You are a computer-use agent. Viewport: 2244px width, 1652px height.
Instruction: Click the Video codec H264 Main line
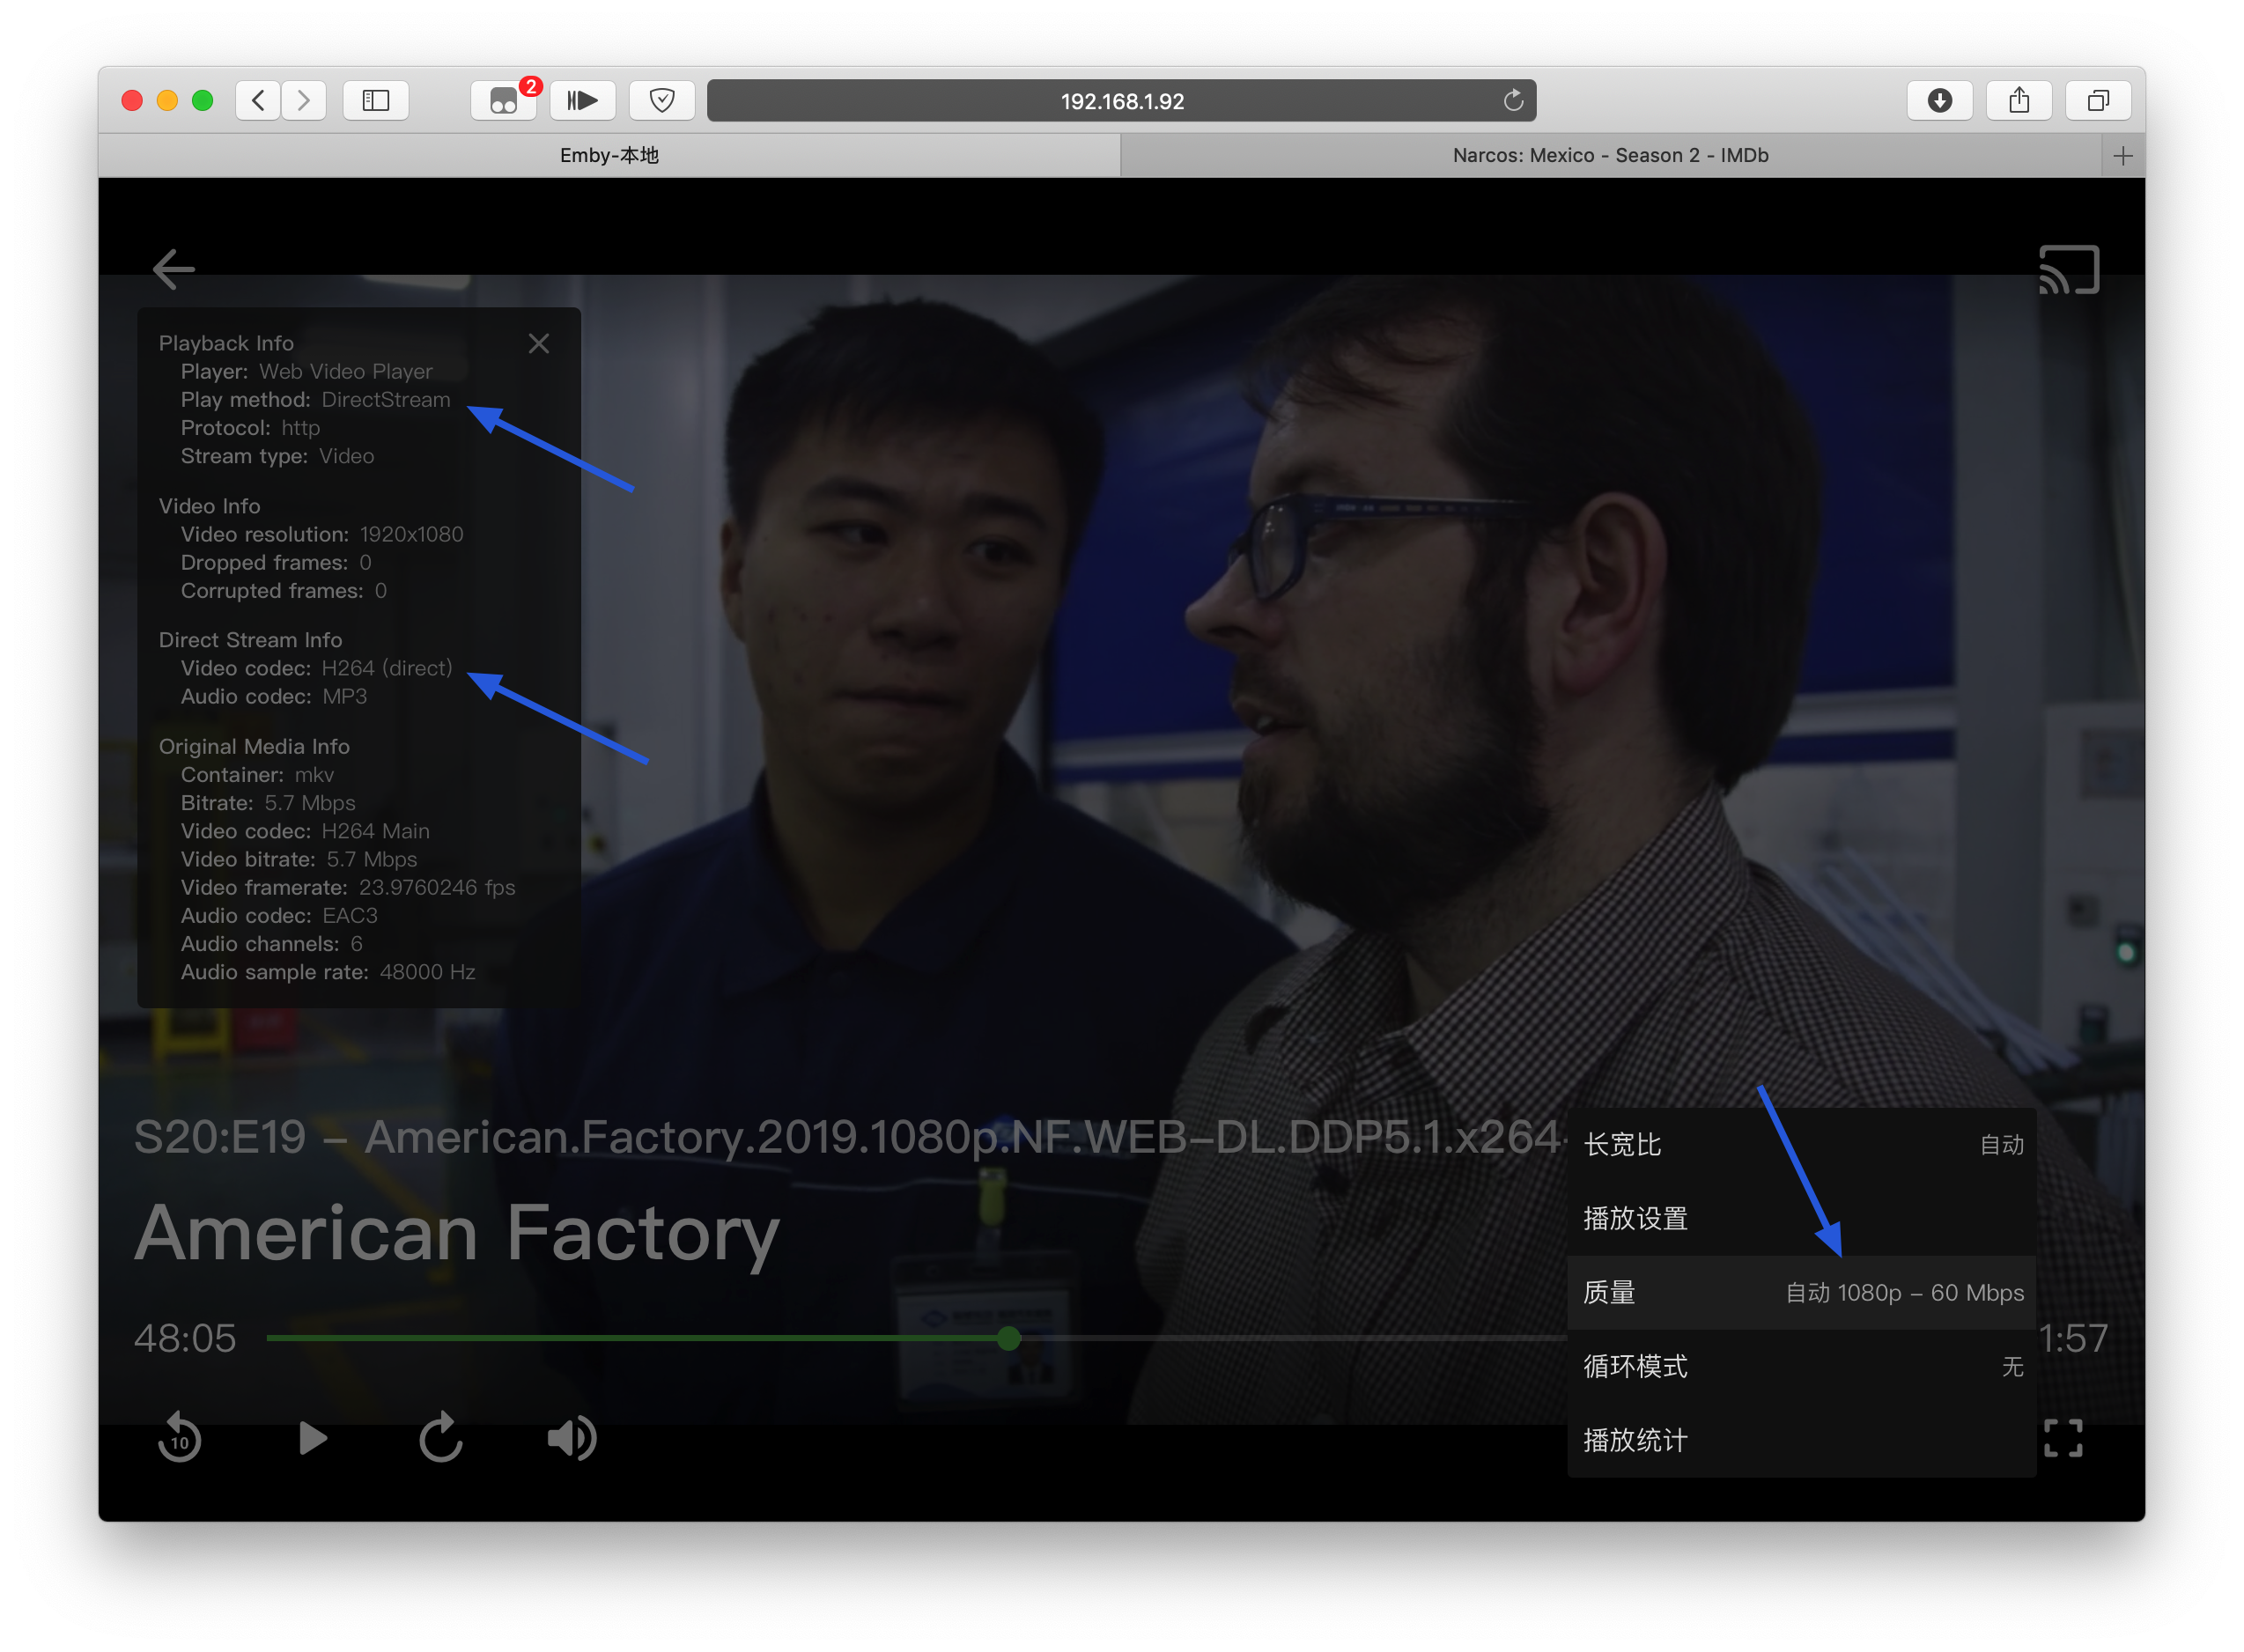pyautogui.click(x=305, y=831)
